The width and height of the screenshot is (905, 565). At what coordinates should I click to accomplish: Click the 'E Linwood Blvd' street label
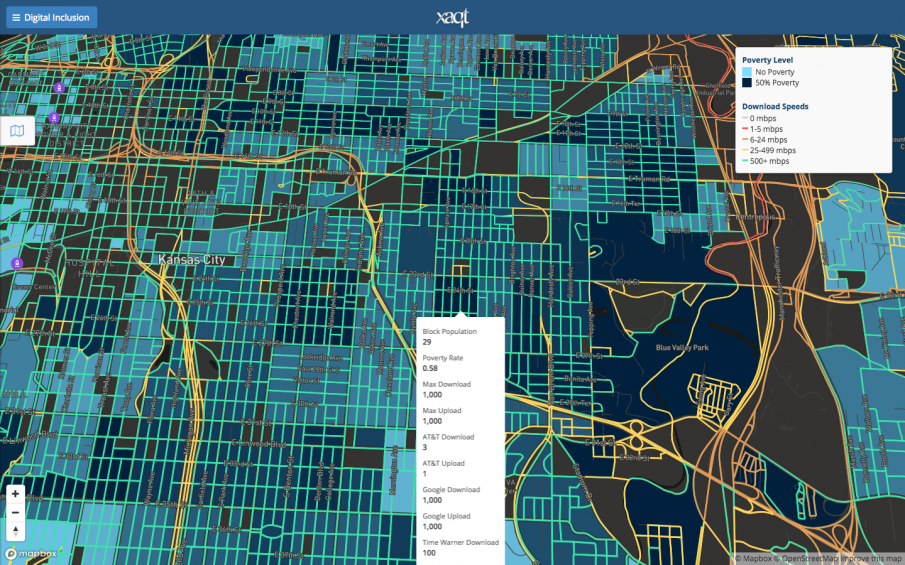click(x=259, y=444)
